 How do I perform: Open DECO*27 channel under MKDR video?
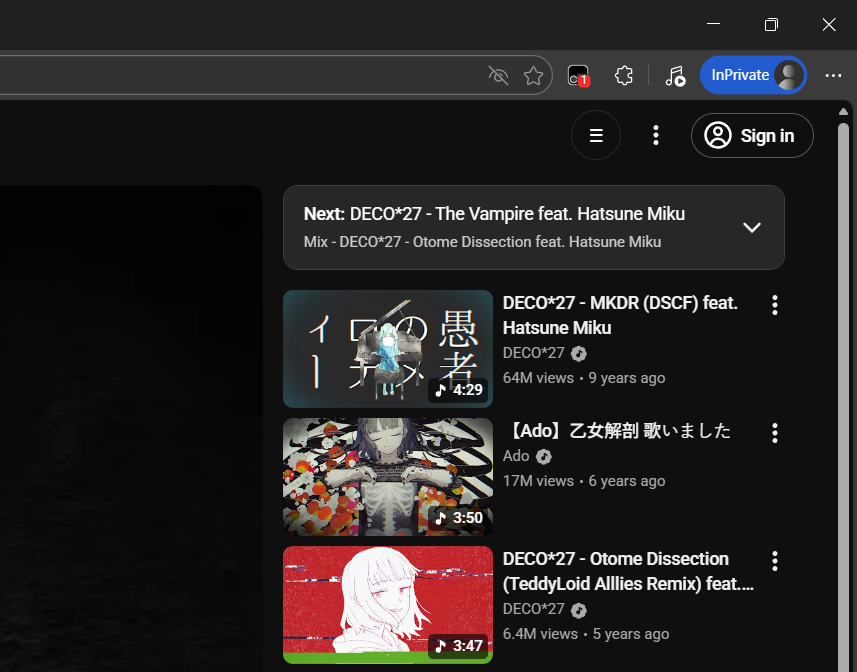click(533, 353)
